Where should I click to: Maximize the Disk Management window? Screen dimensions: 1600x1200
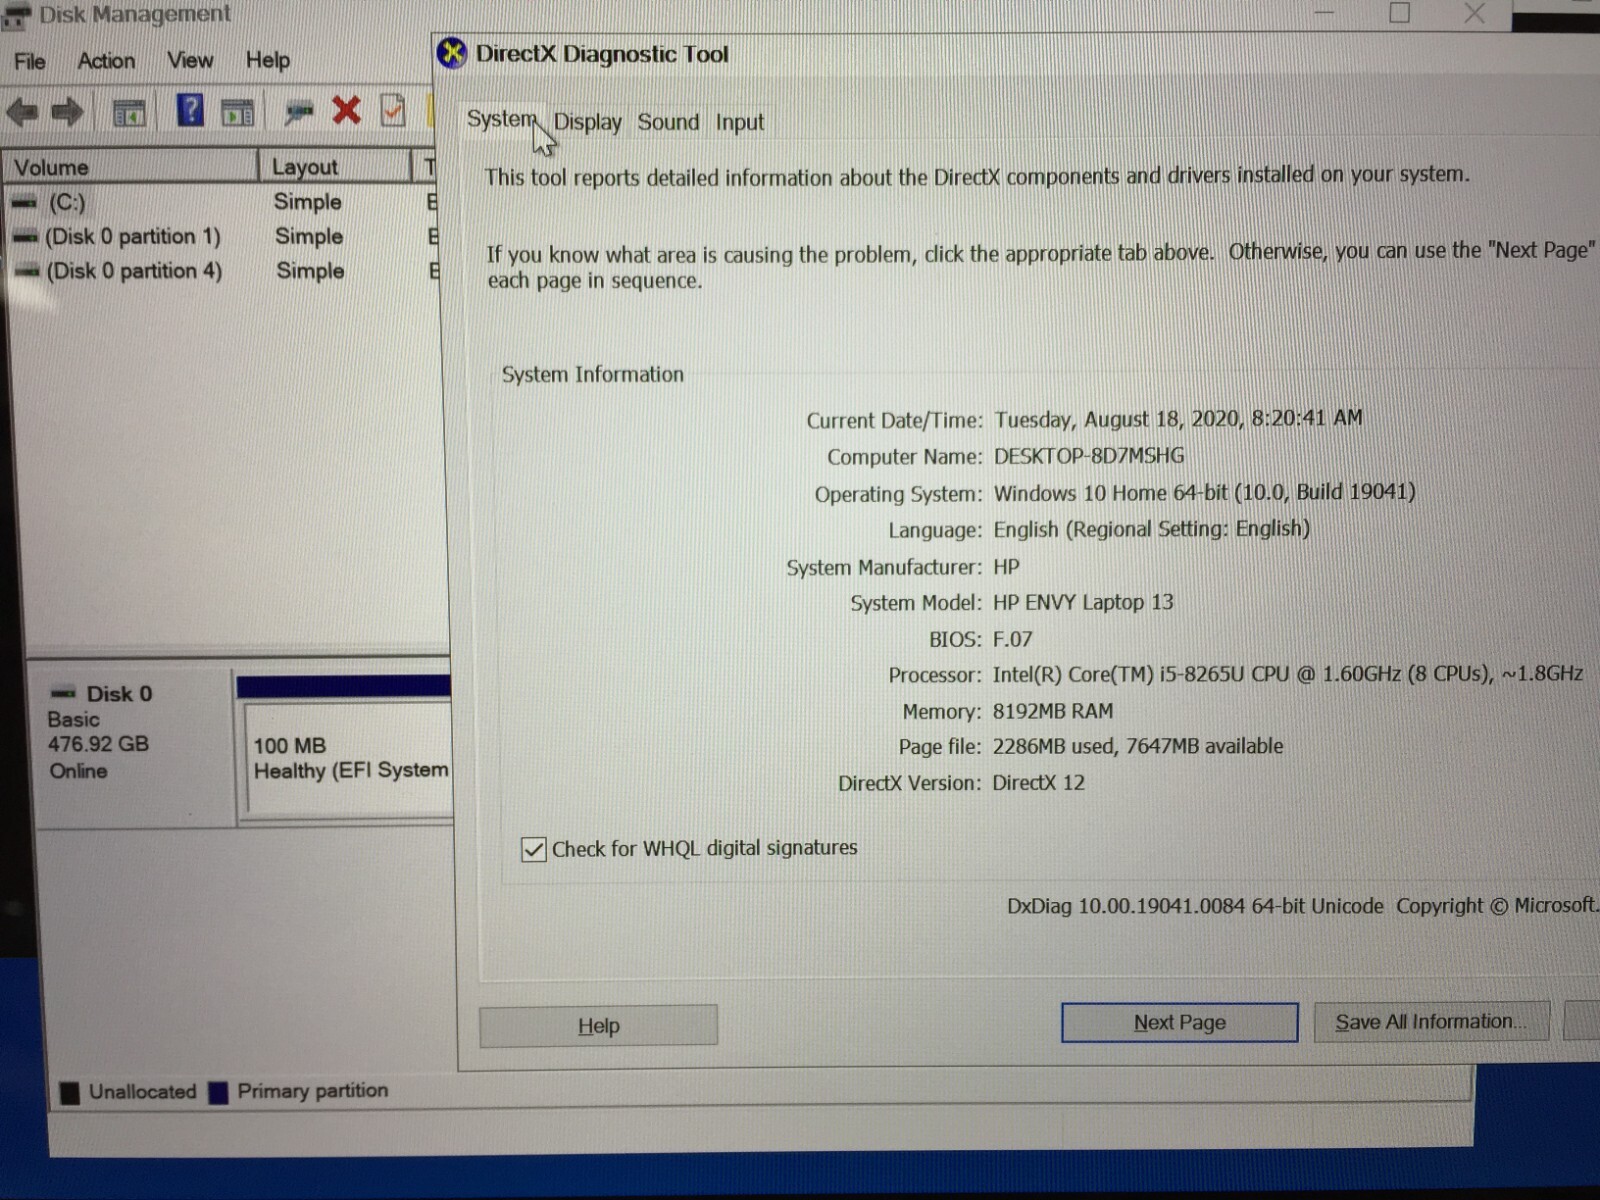coord(1400,13)
